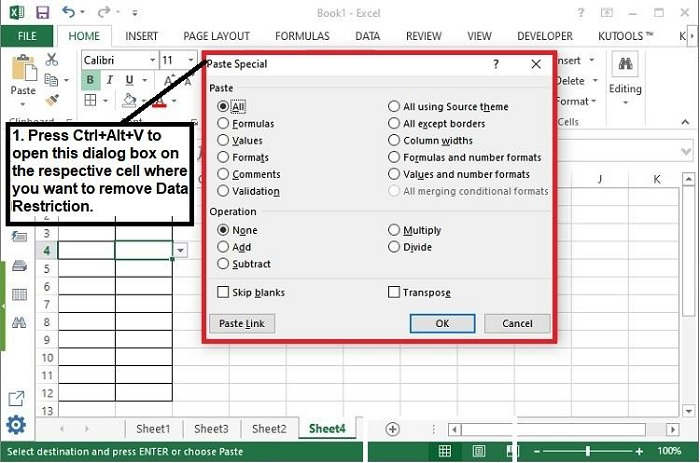Open the Underline style dropdown arrow
The width and height of the screenshot is (700, 463).
coord(145,80)
